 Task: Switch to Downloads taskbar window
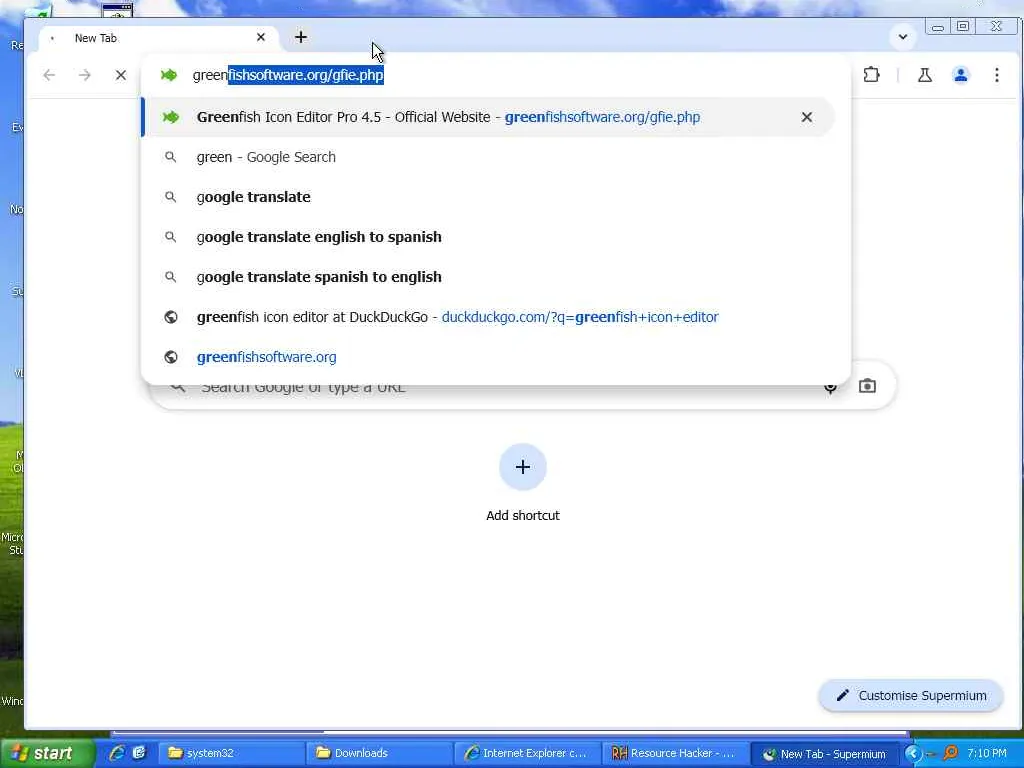(x=379, y=753)
